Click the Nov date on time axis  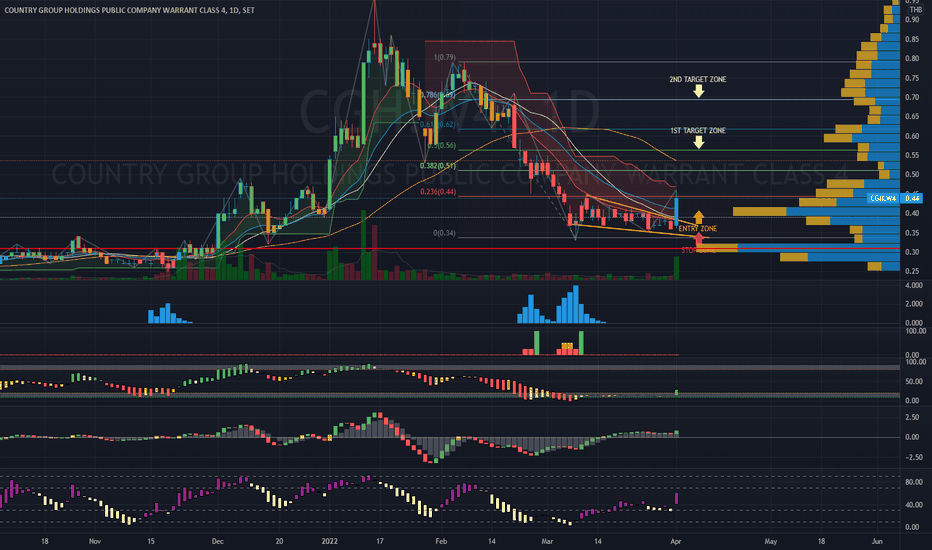[x=95, y=541]
